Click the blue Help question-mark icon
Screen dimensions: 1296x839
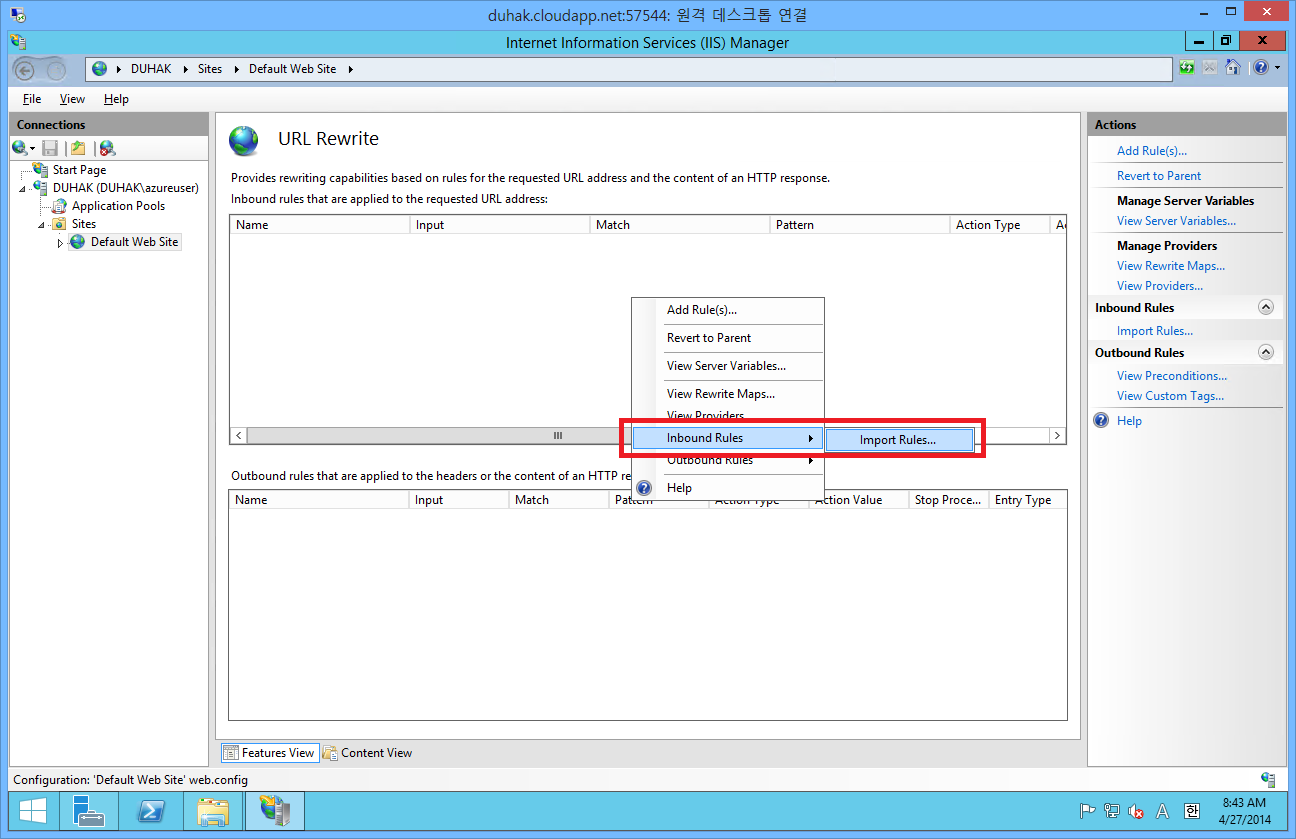tap(1260, 68)
